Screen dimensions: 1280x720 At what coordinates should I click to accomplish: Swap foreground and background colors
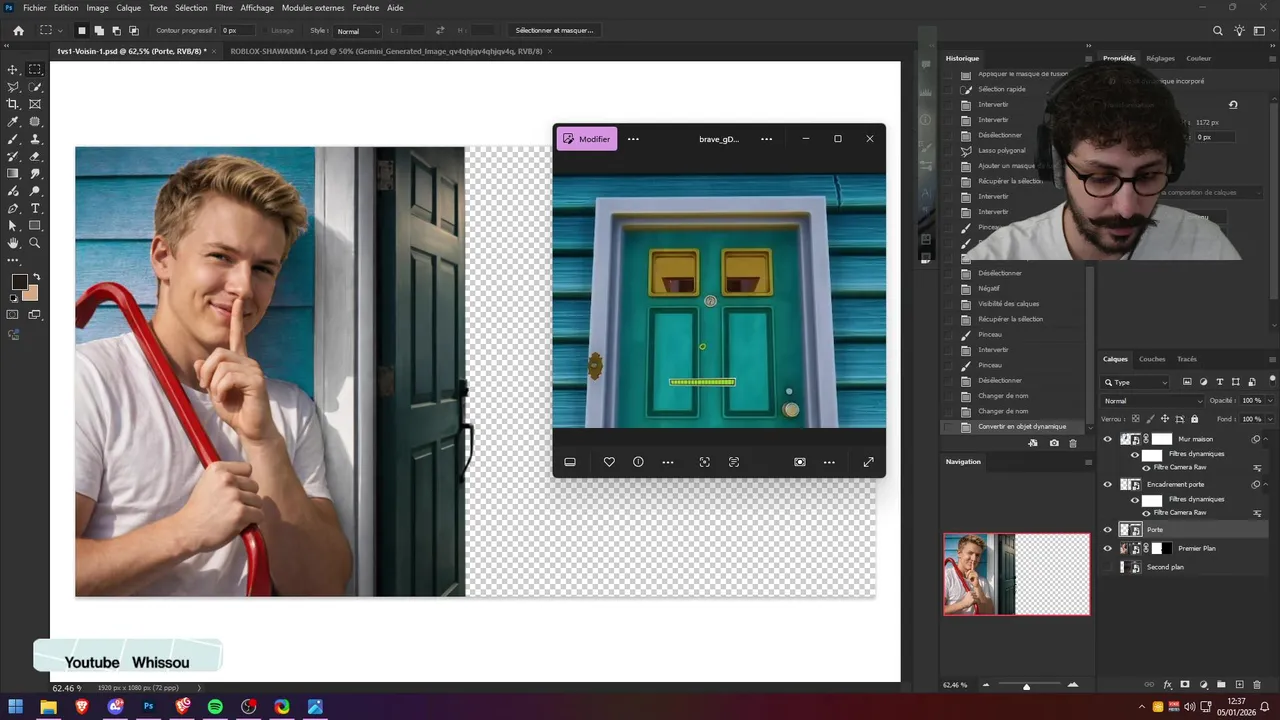(x=37, y=277)
